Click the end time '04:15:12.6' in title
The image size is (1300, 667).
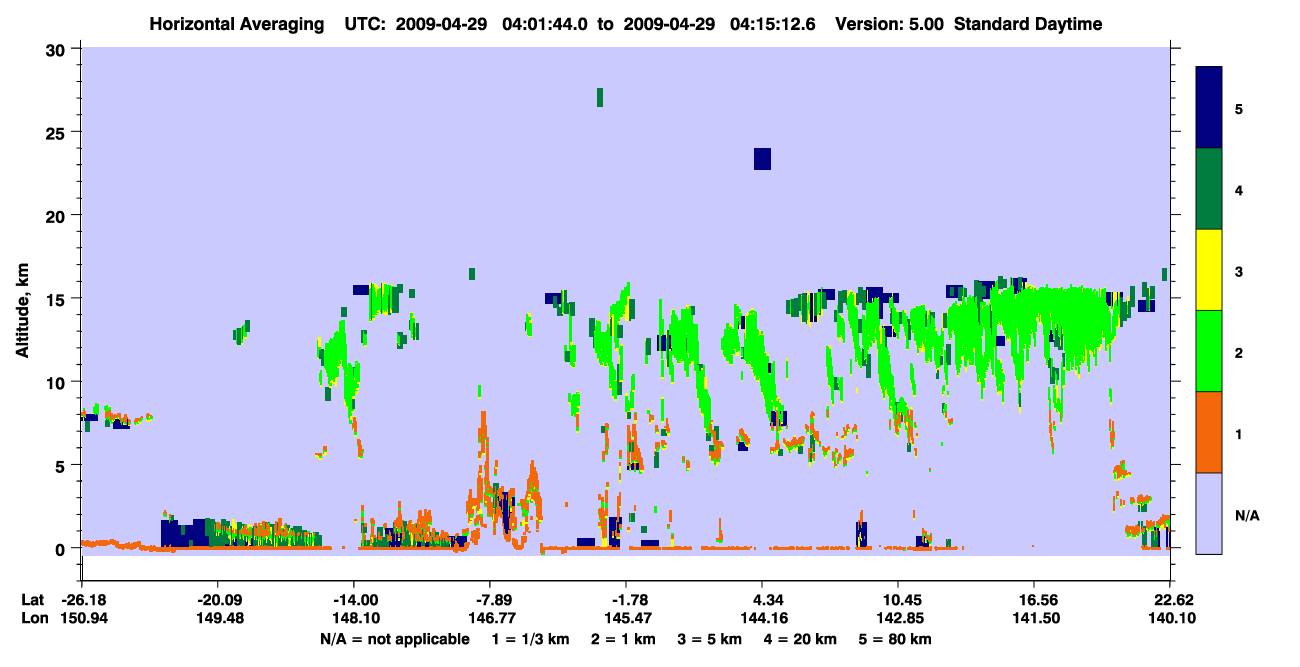tap(774, 24)
